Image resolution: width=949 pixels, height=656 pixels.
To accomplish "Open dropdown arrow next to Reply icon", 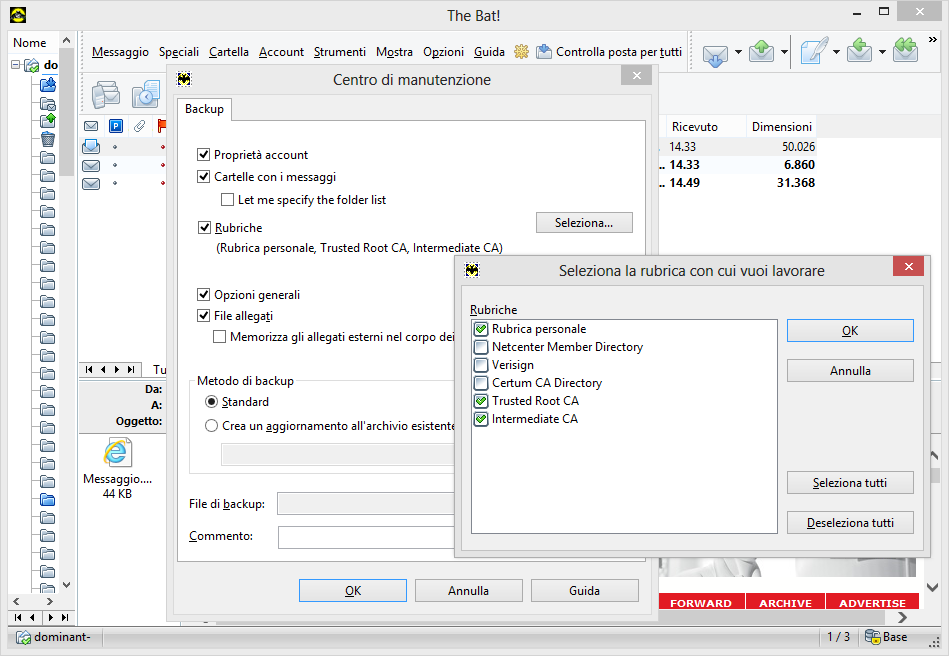I will point(882,52).
